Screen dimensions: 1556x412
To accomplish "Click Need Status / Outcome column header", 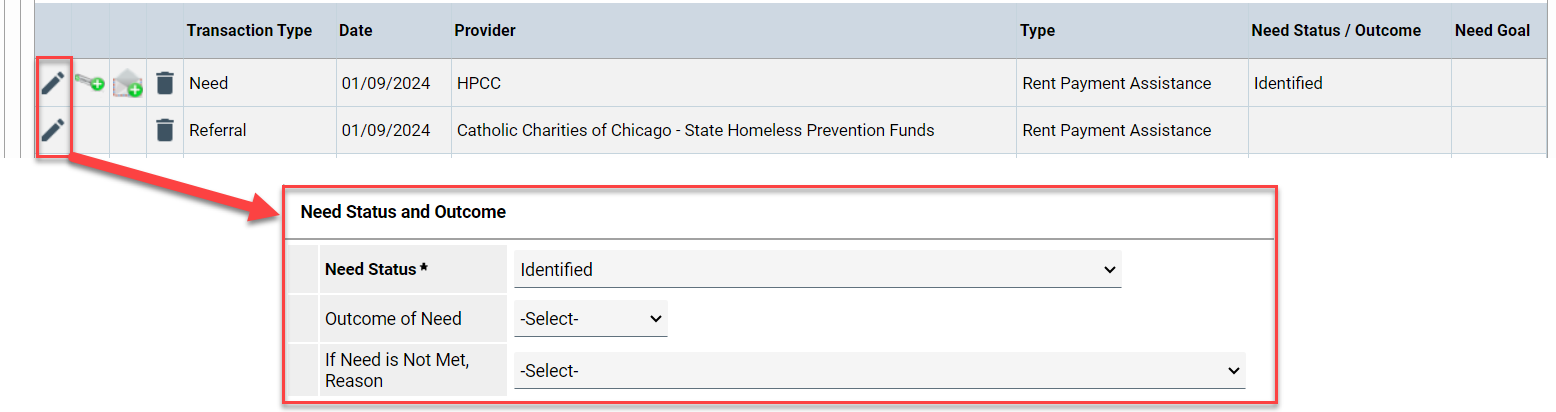I will click(x=1336, y=31).
